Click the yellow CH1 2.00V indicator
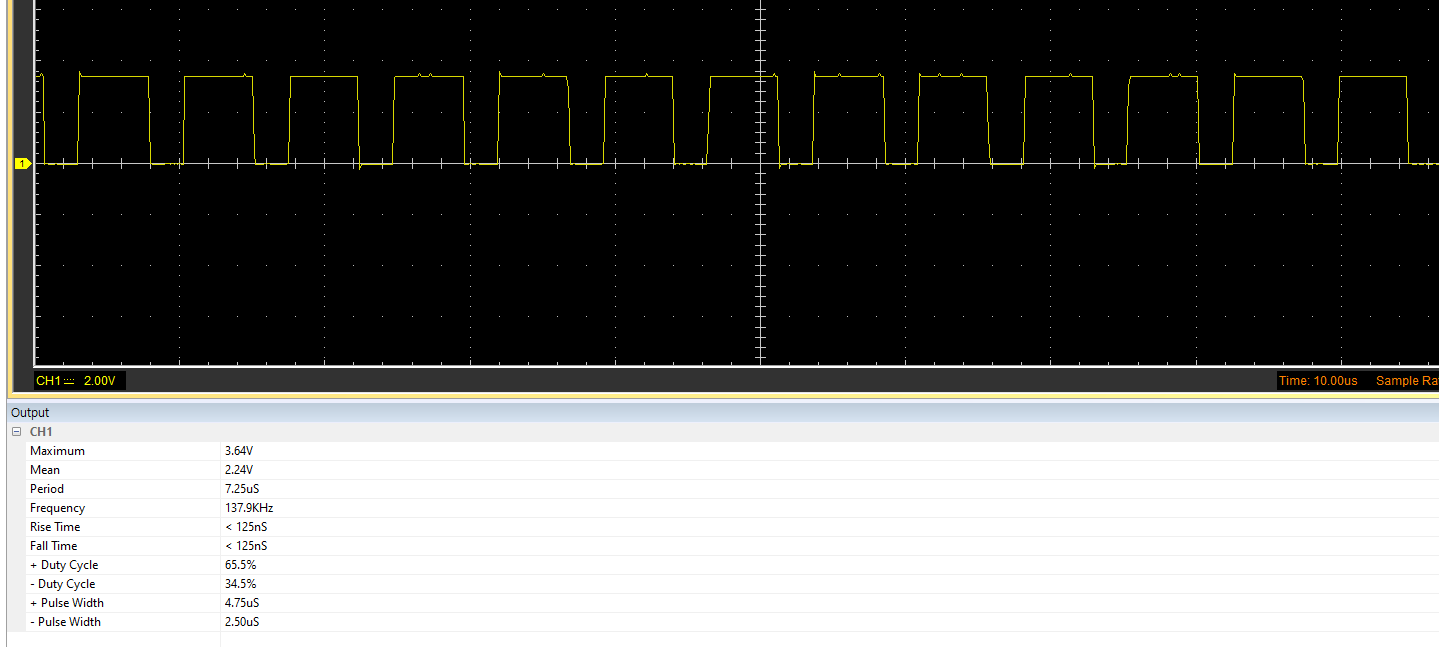Viewport: 1439px width, 647px height. (x=77, y=380)
